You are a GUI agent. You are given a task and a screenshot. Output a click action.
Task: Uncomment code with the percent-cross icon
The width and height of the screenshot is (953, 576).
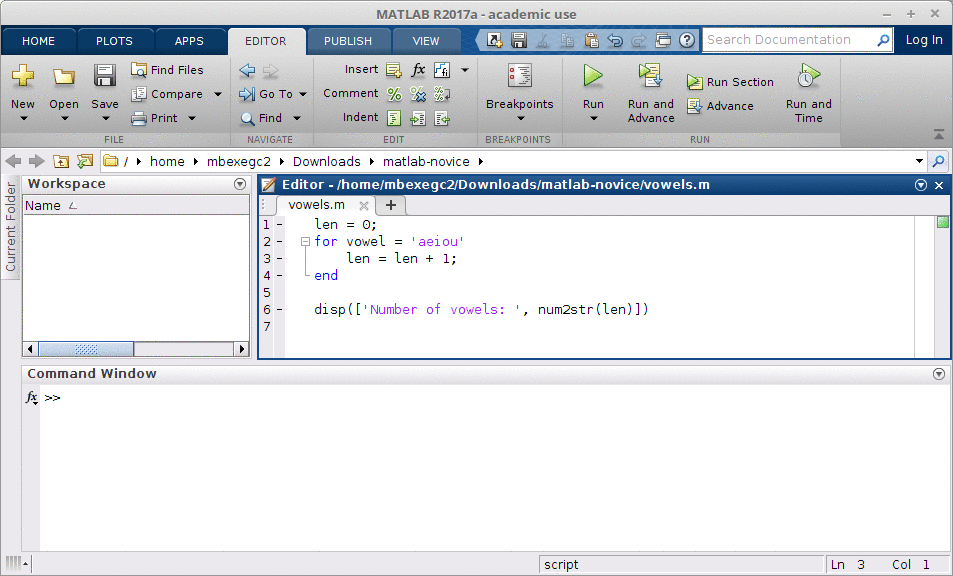(x=417, y=93)
